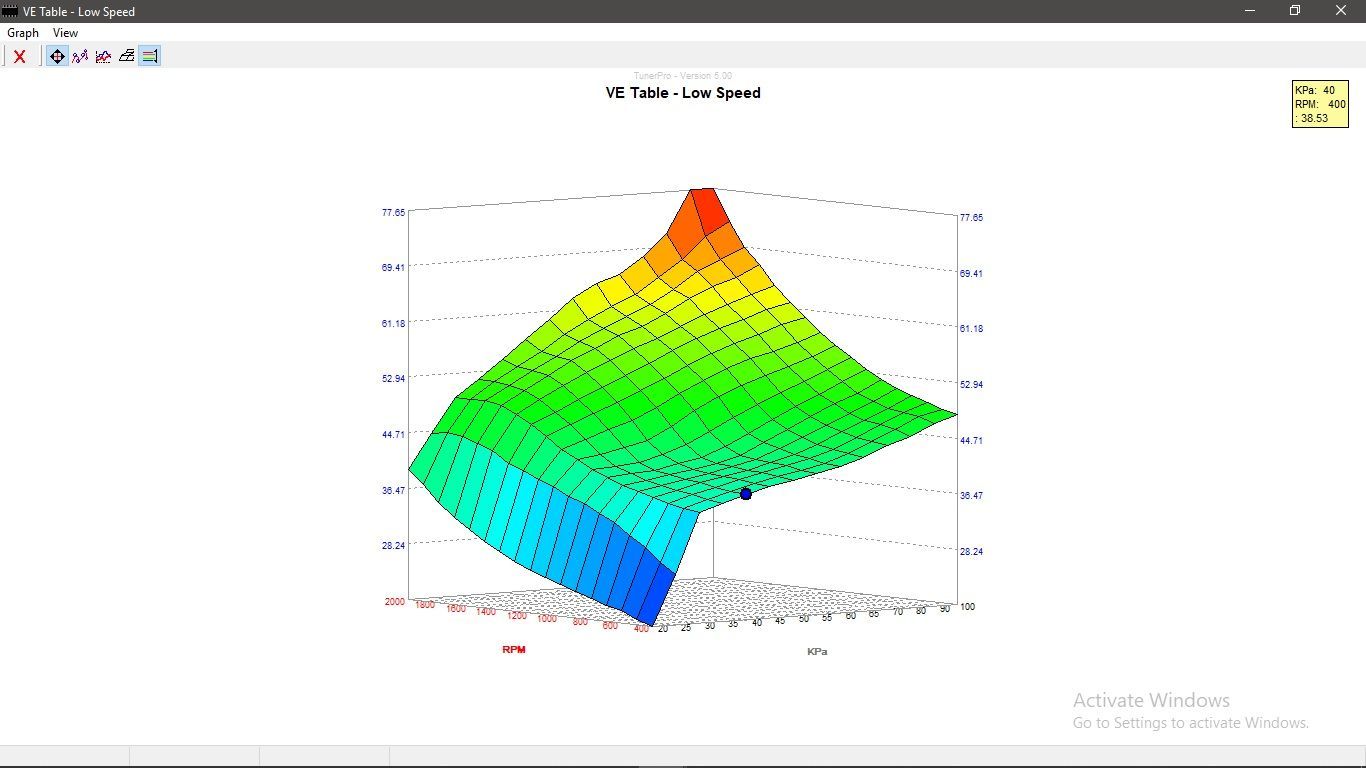
Task: Click the RPM axis label
Action: 514,650
